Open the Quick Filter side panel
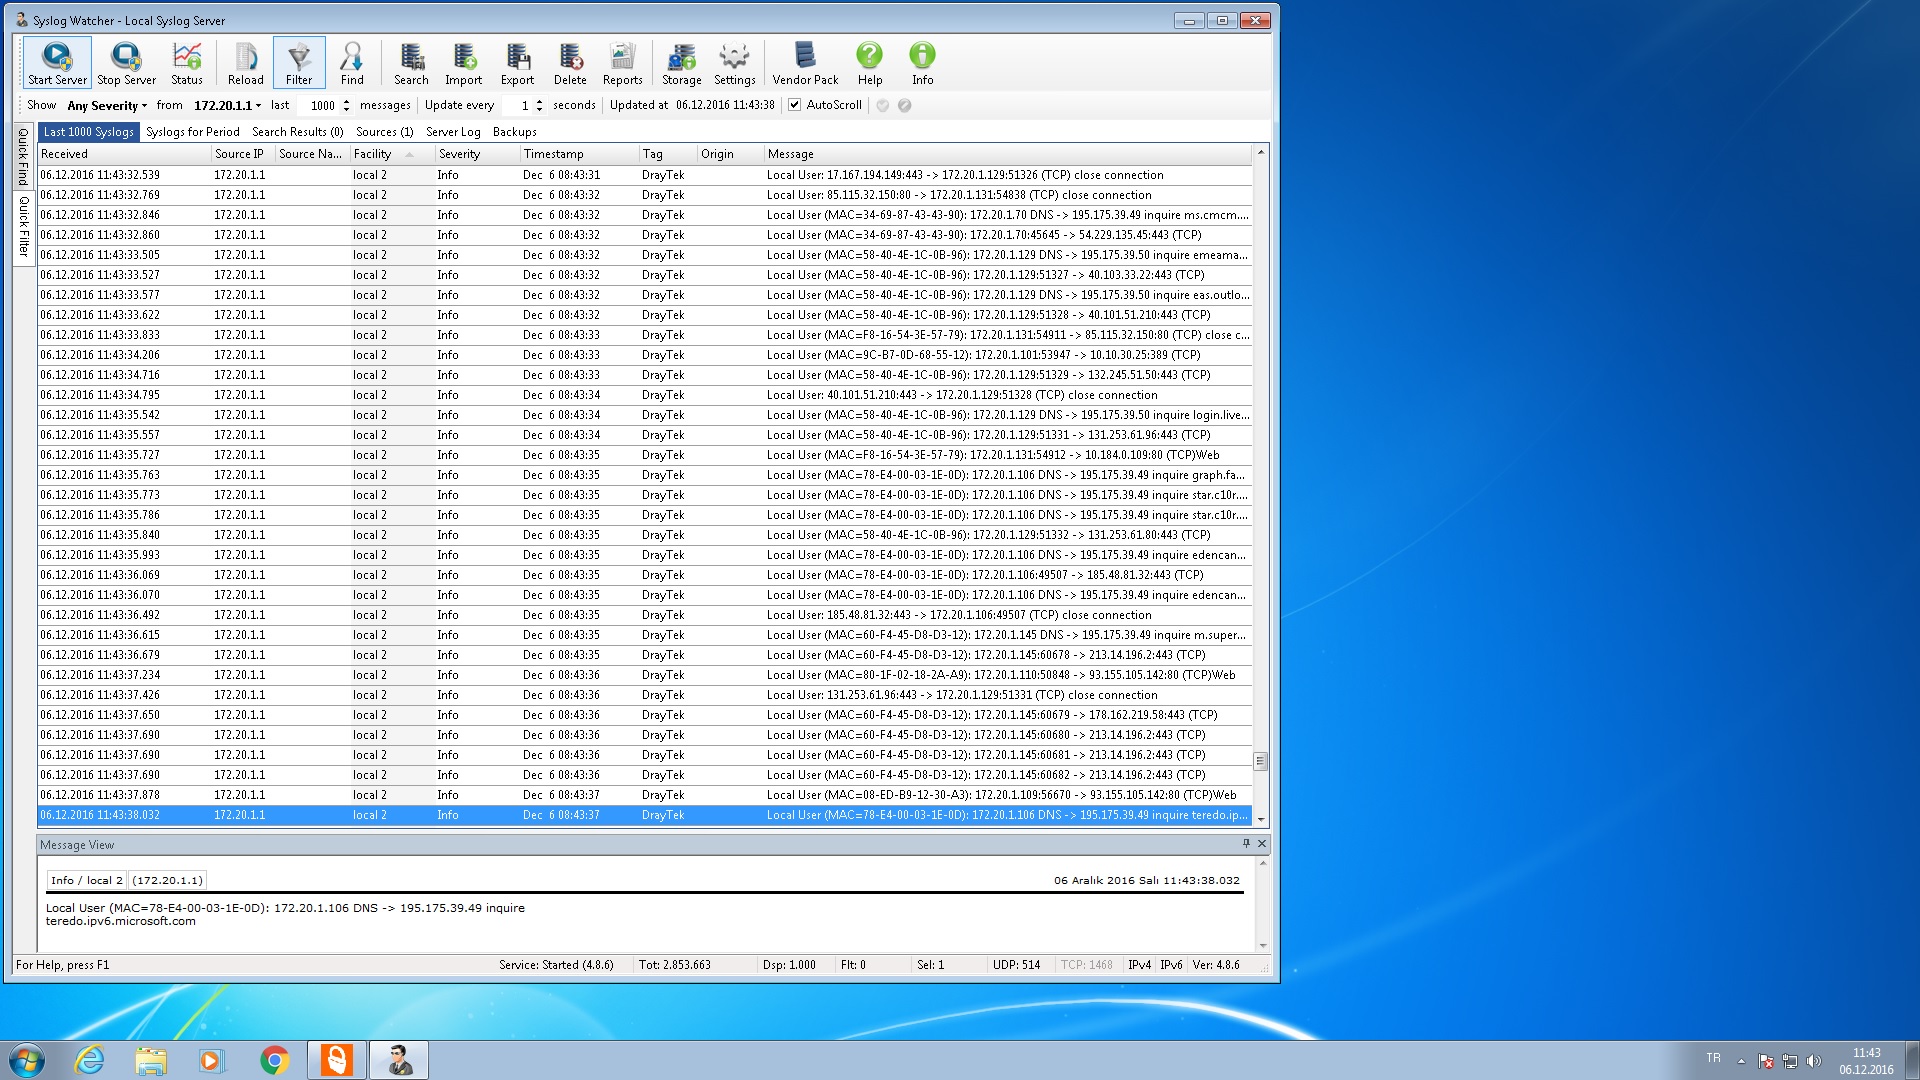Screen dimensions: 1920x1080 point(23,226)
